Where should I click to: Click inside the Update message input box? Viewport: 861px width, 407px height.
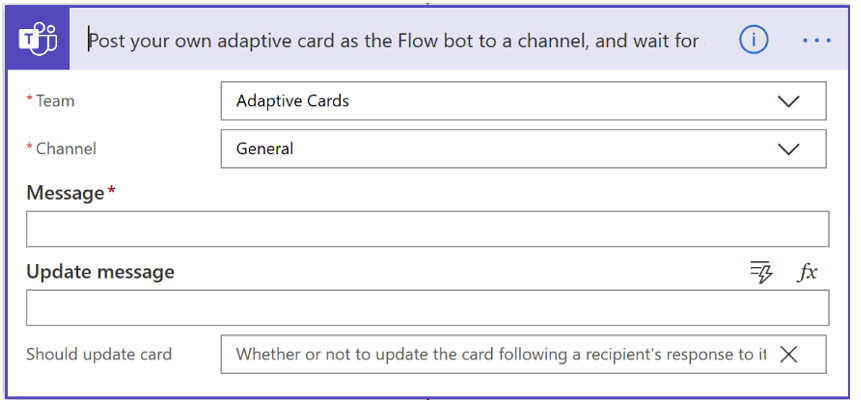pos(428,308)
